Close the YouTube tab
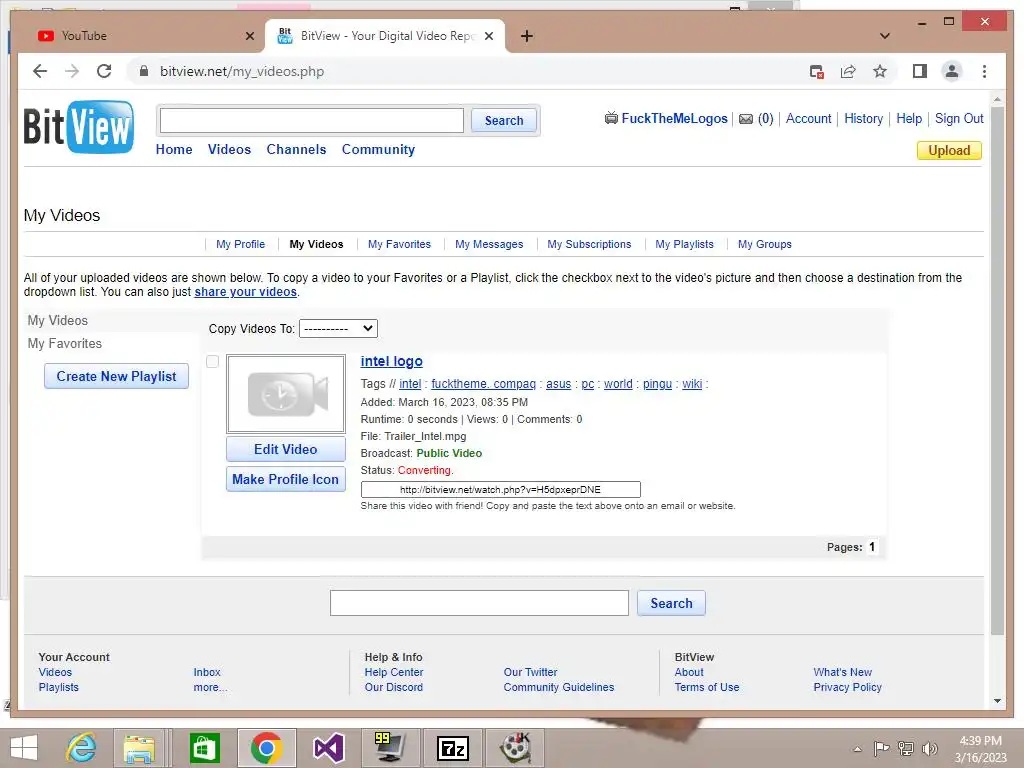Viewport: 1024px width, 768px height. point(249,36)
